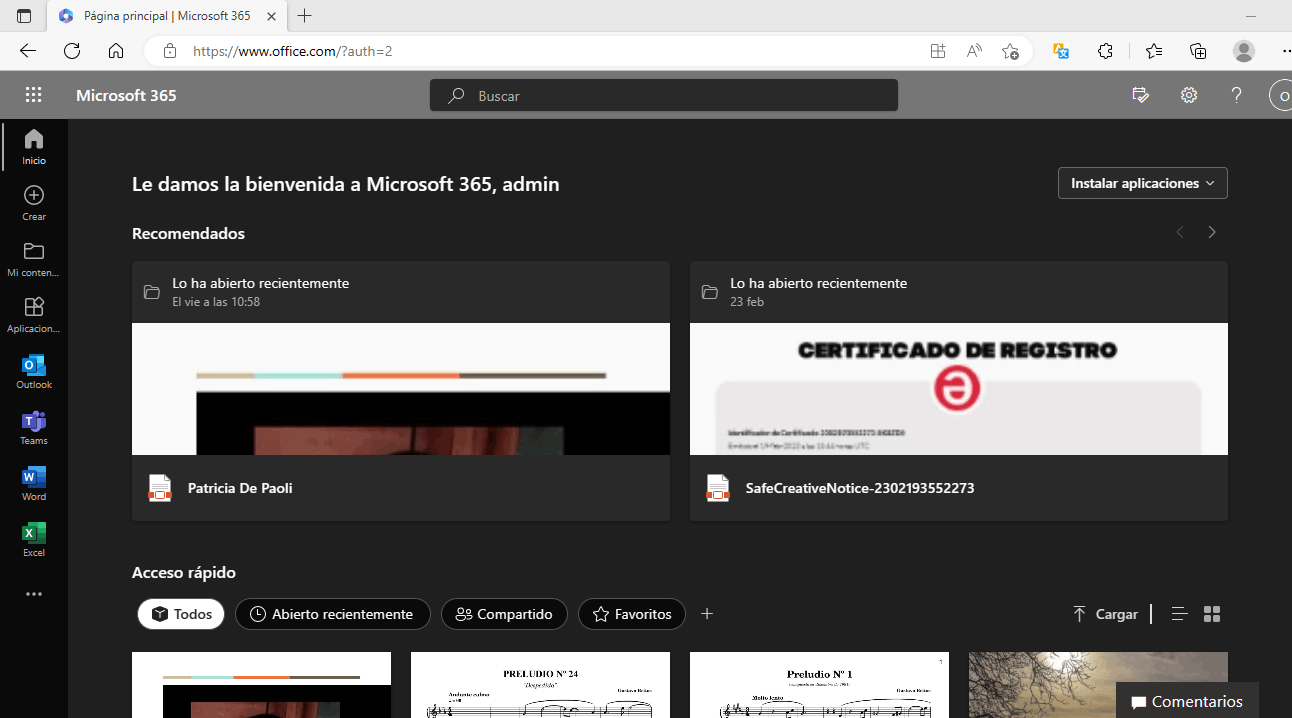Viewport: 1292px width, 718px height.
Task: Click the Buscar search field
Action: [x=664, y=95]
